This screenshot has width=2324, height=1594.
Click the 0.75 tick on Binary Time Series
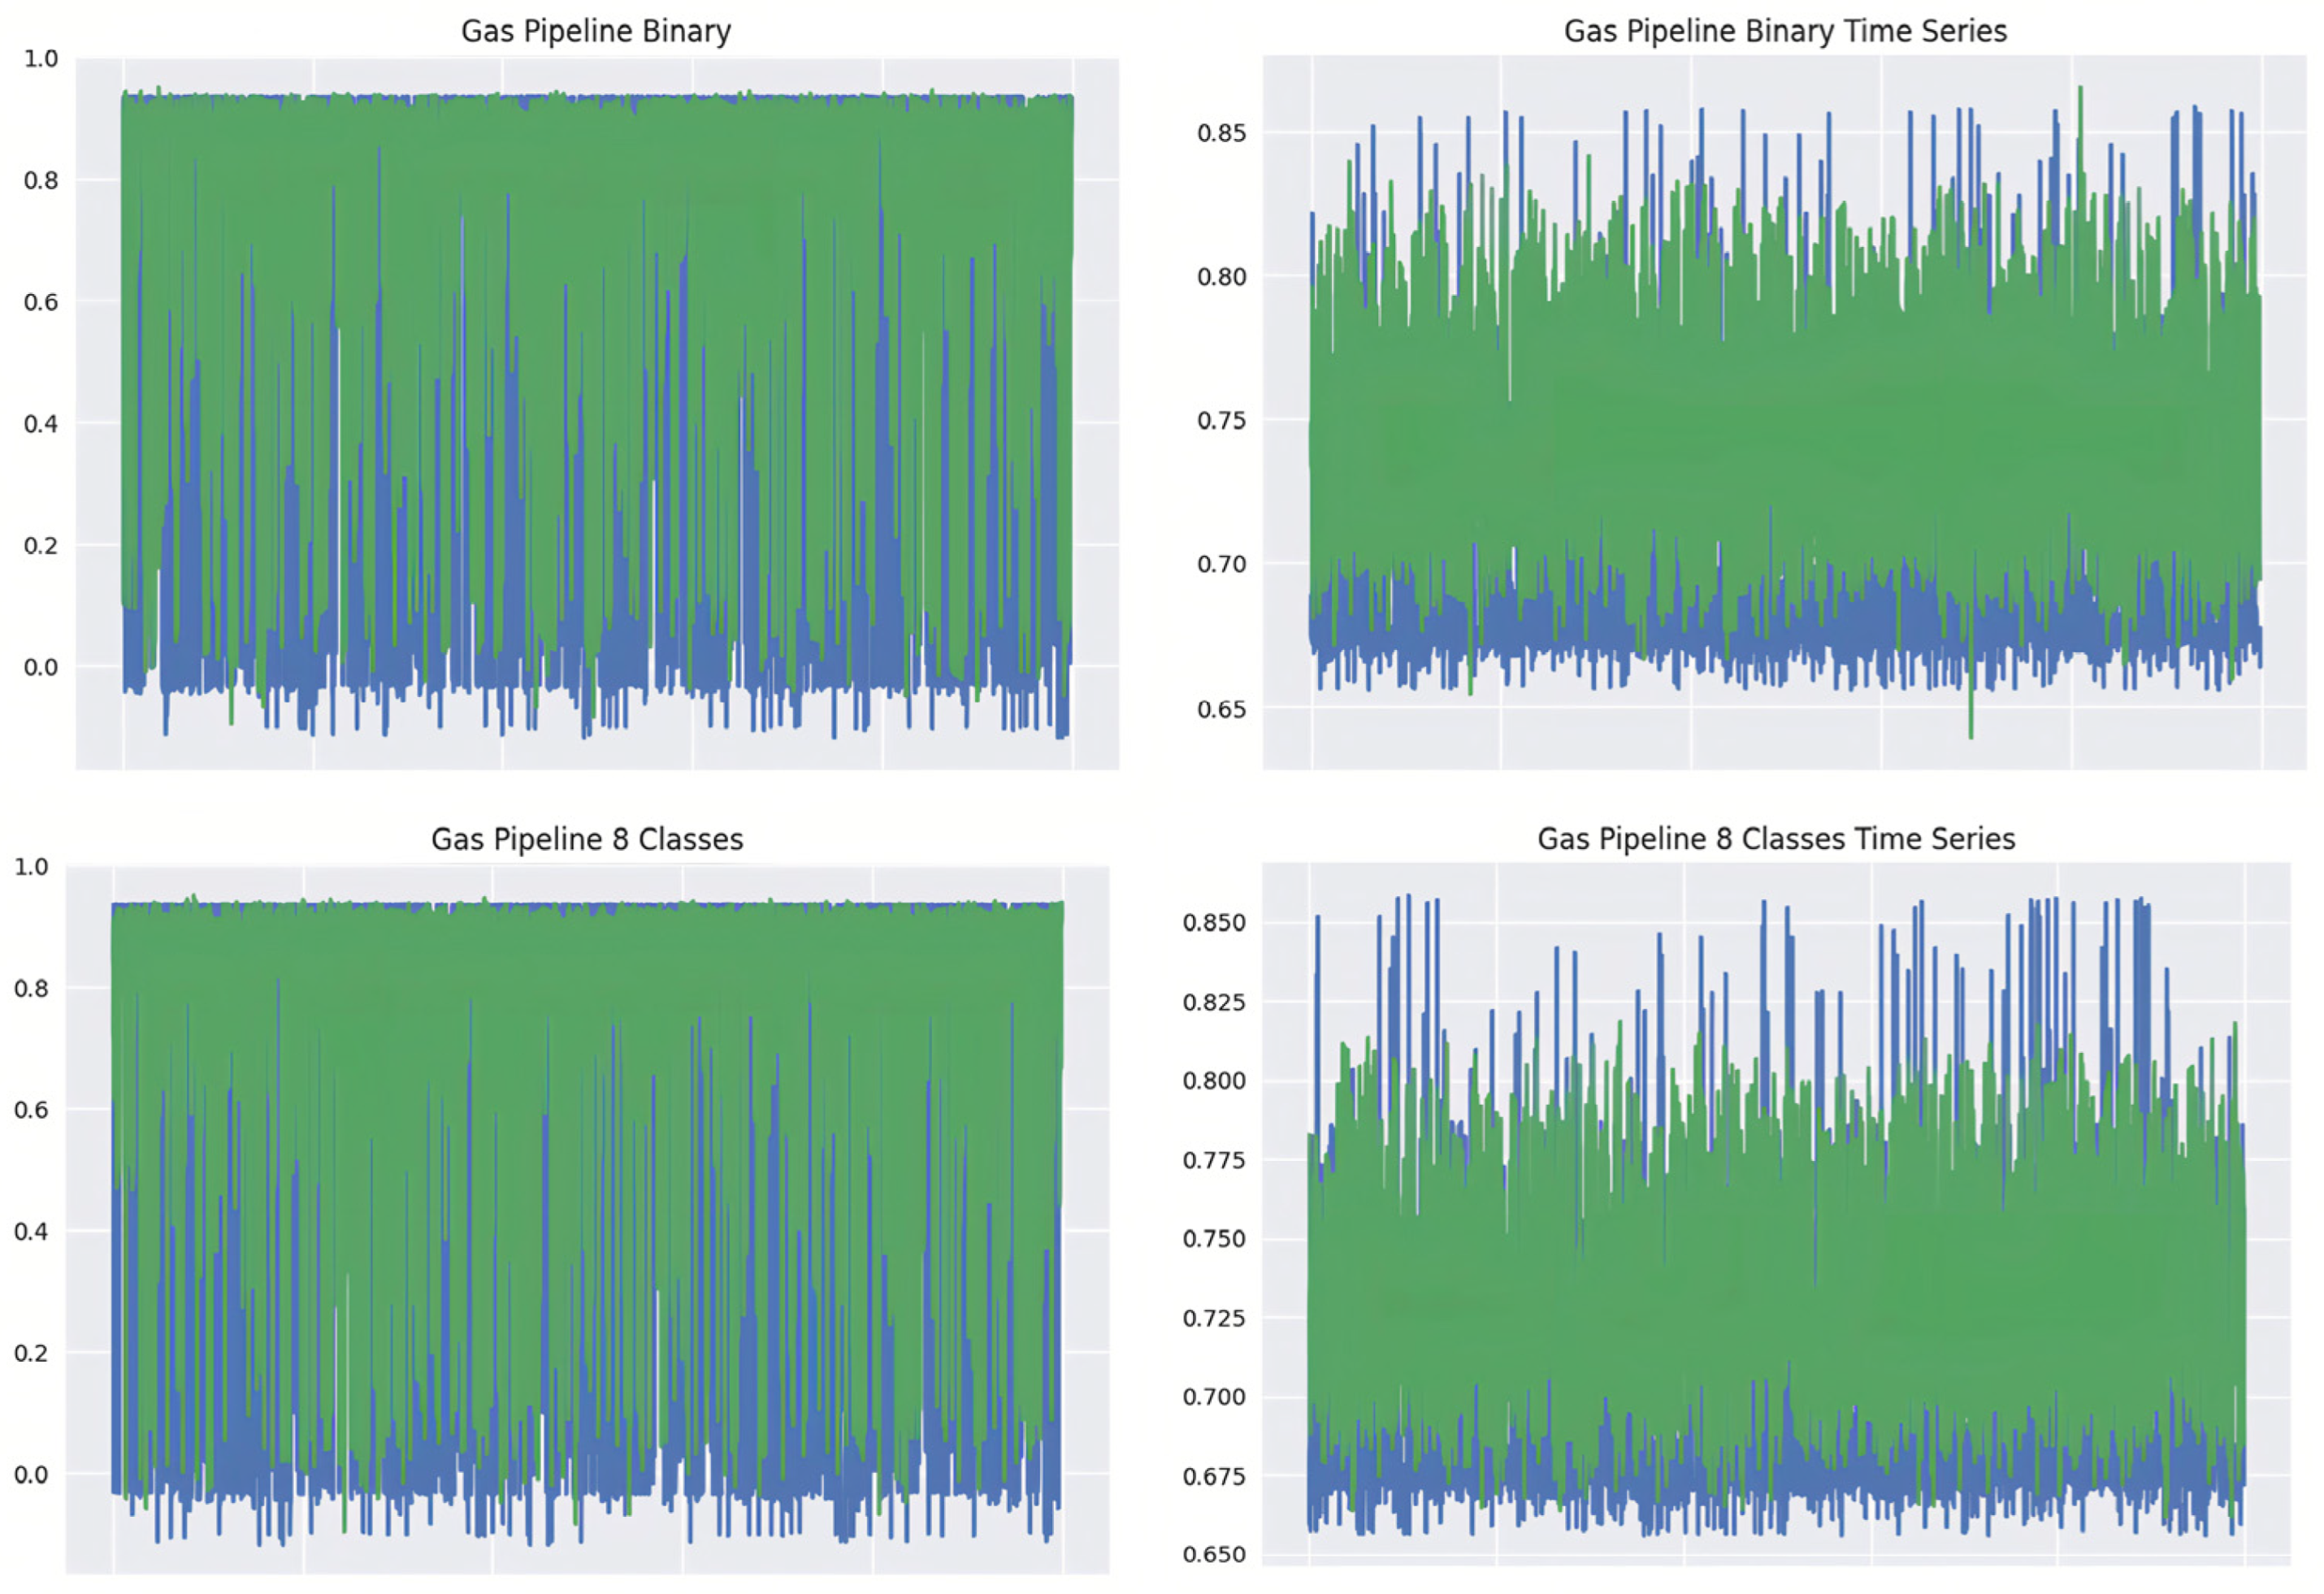click(1222, 421)
